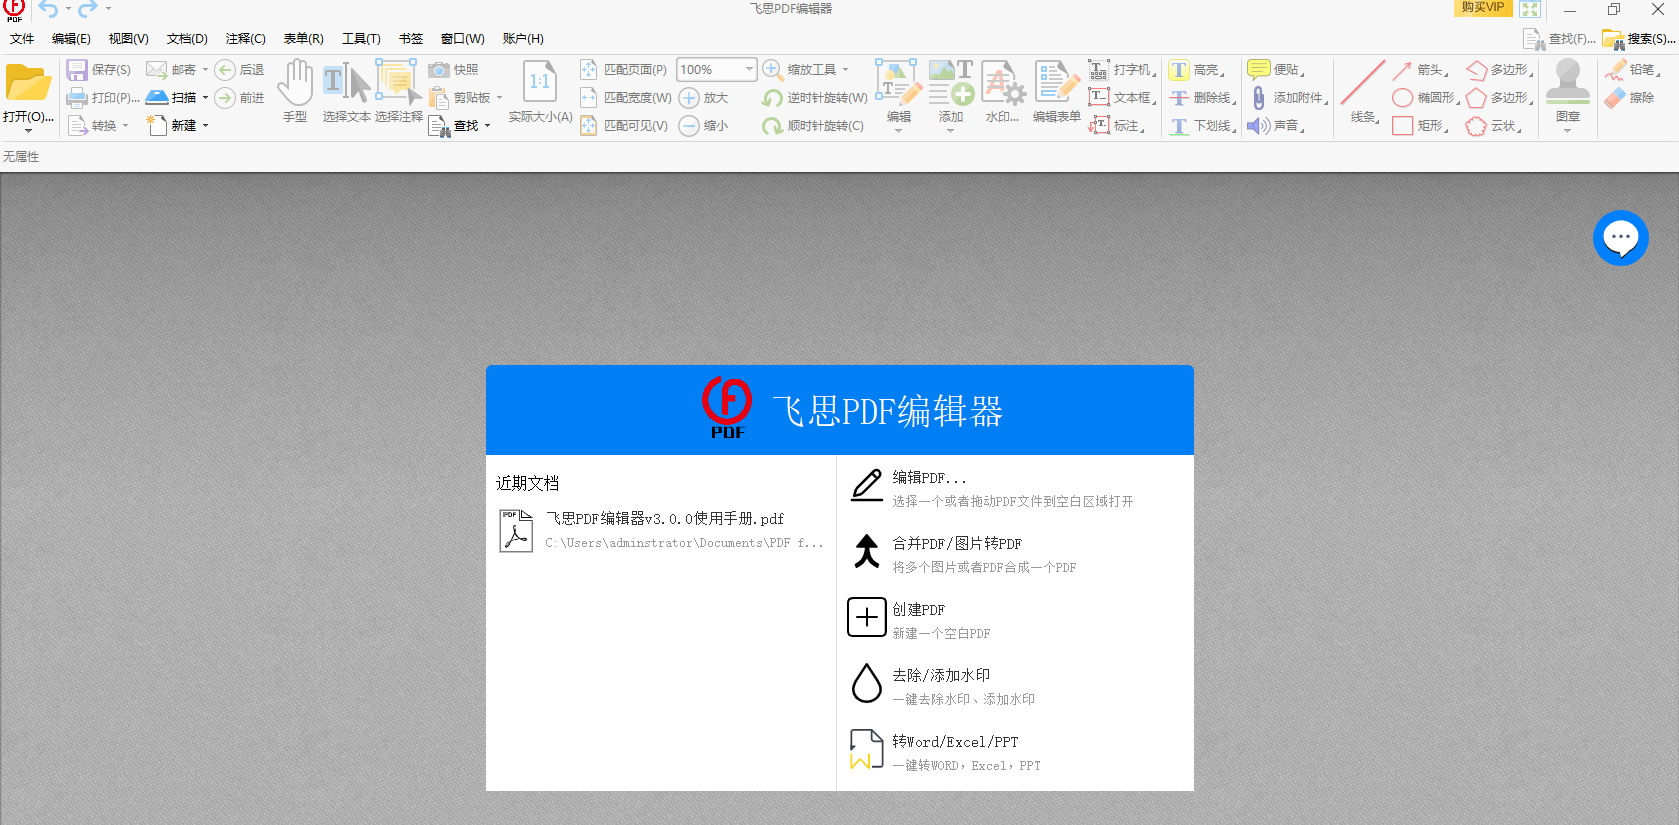Image resolution: width=1679 pixels, height=825 pixels.
Task: Open the 100% zoom level combo box
Action: click(716, 70)
